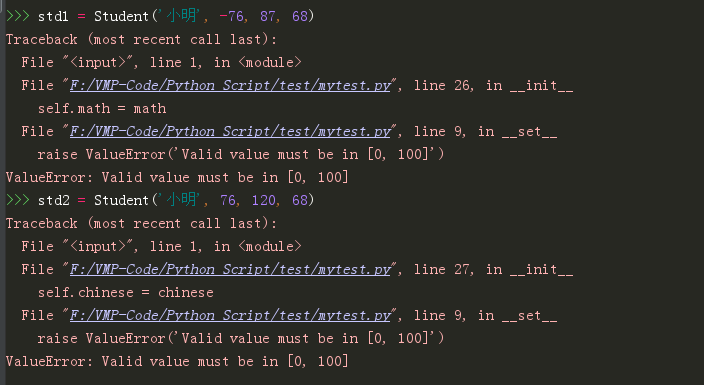704x385 pixels.
Task: Click the '小明' string in std2 call
Action: tap(178, 200)
